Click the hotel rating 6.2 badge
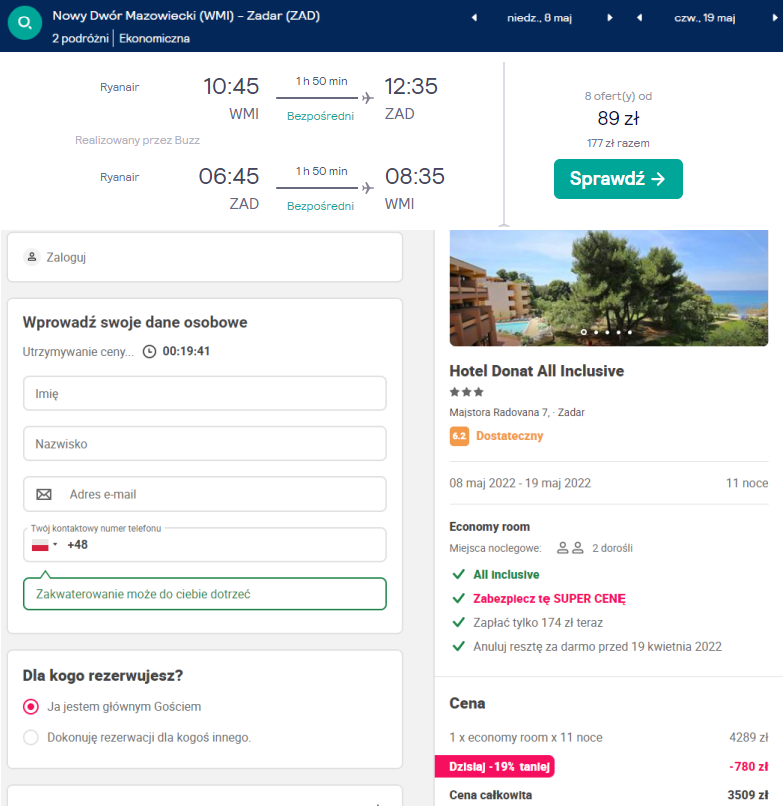The width and height of the screenshot is (783, 807). pos(459,436)
